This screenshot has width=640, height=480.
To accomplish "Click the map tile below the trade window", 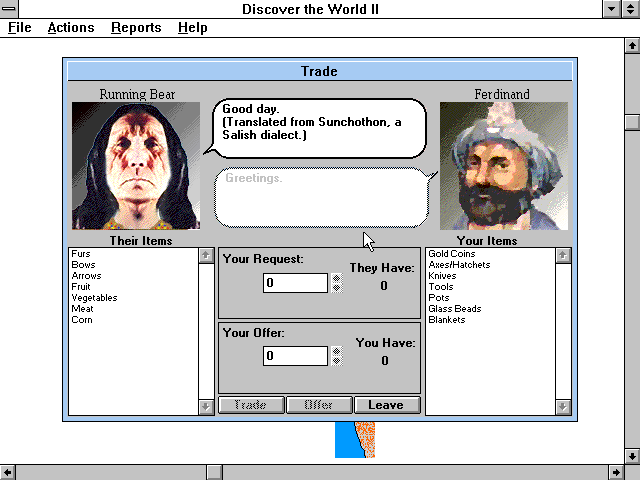I will (355, 440).
